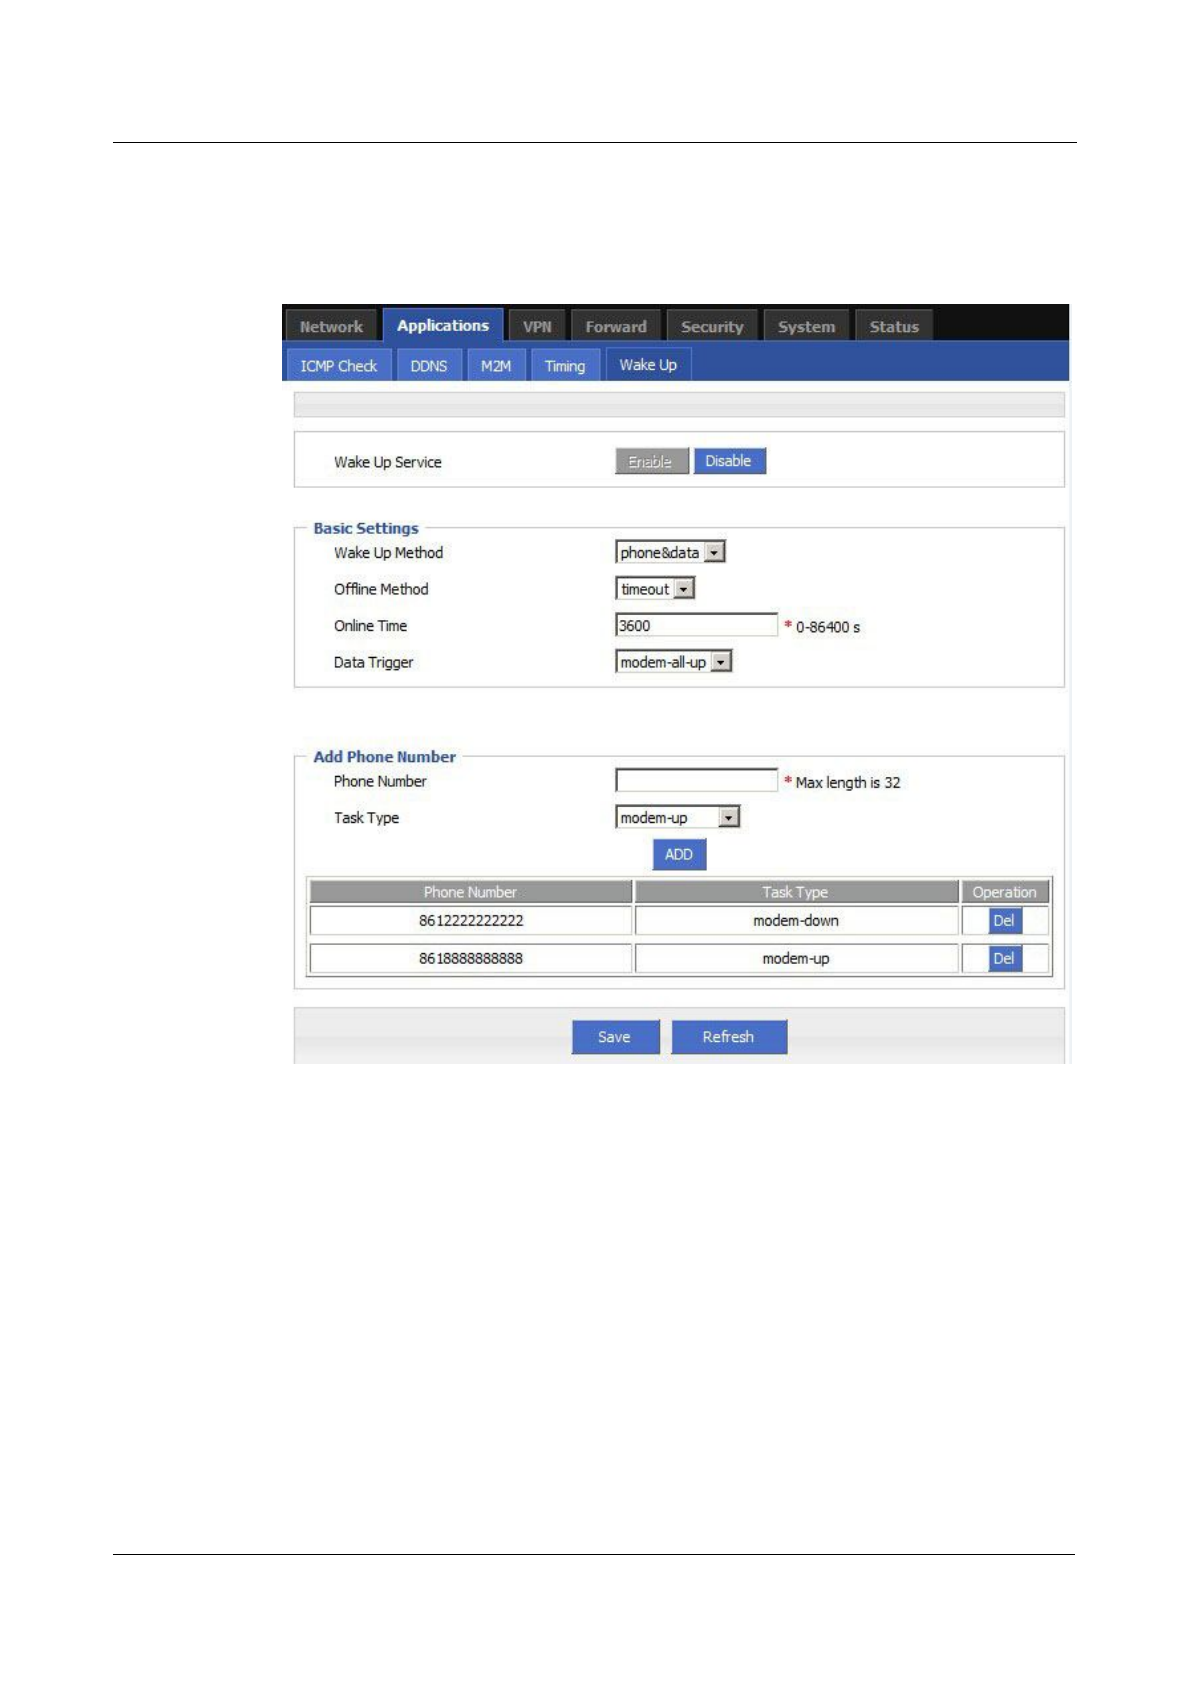Click the Add Phone Number heading
The width and height of the screenshot is (1188, 1681).
point(384,757)
